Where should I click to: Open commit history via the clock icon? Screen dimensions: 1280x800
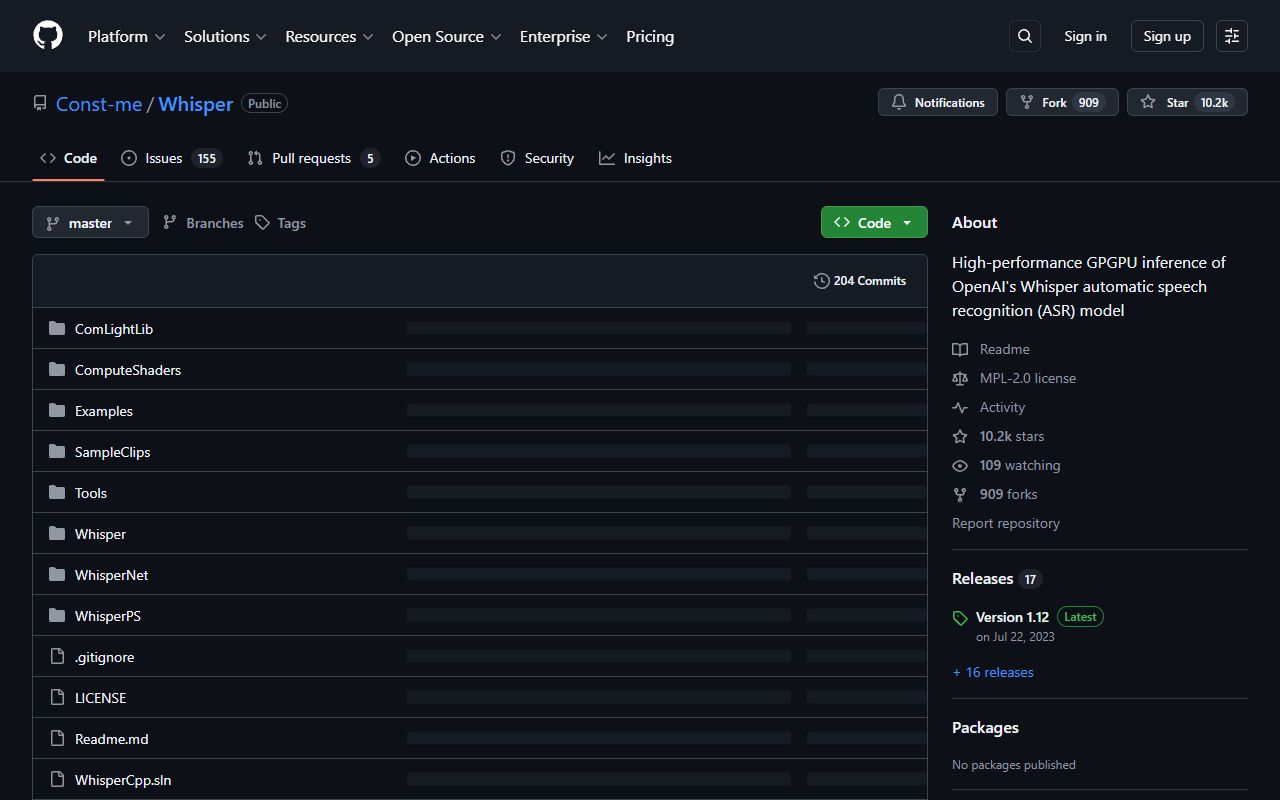[x=821, y=281]
